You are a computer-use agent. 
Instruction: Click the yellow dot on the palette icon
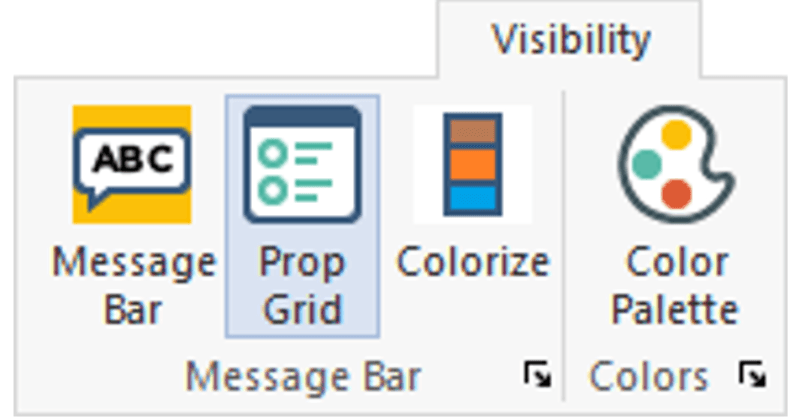pyautogui.click(x=677, y=133)
